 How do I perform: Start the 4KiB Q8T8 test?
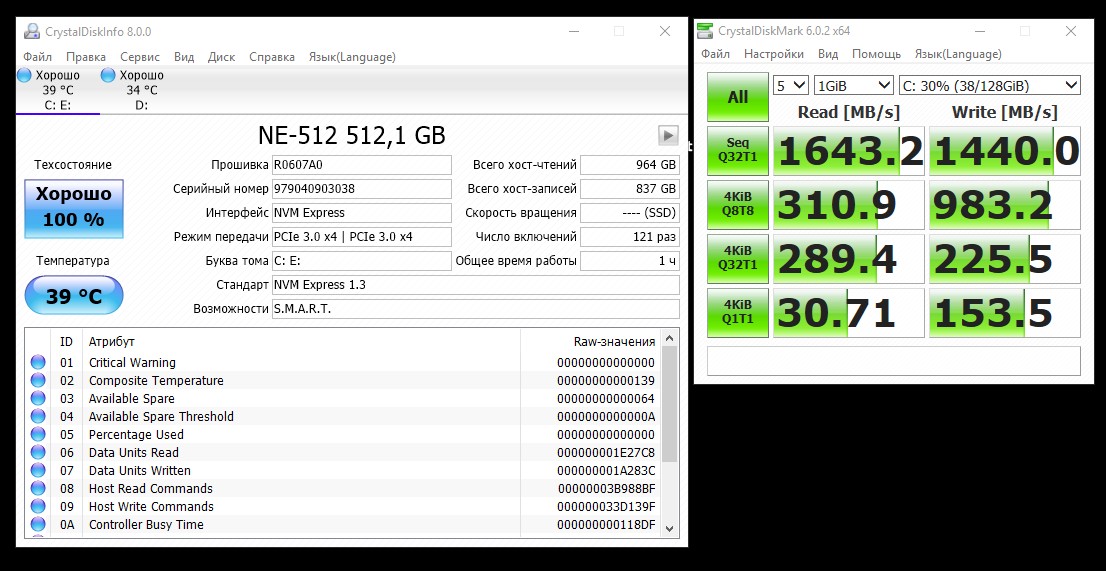tap(738, 205)
